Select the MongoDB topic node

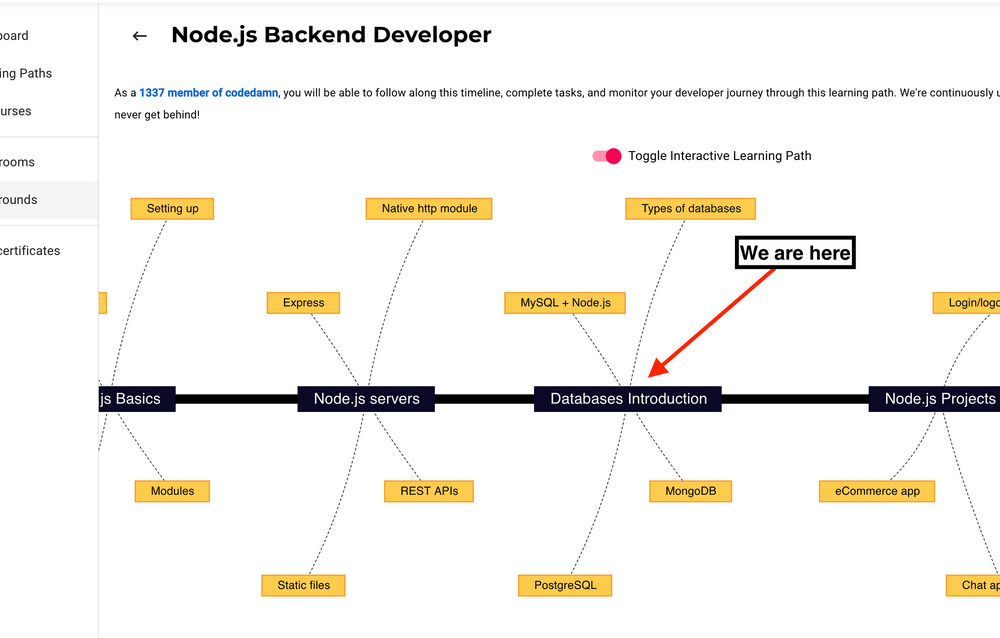tap(690, 491)
